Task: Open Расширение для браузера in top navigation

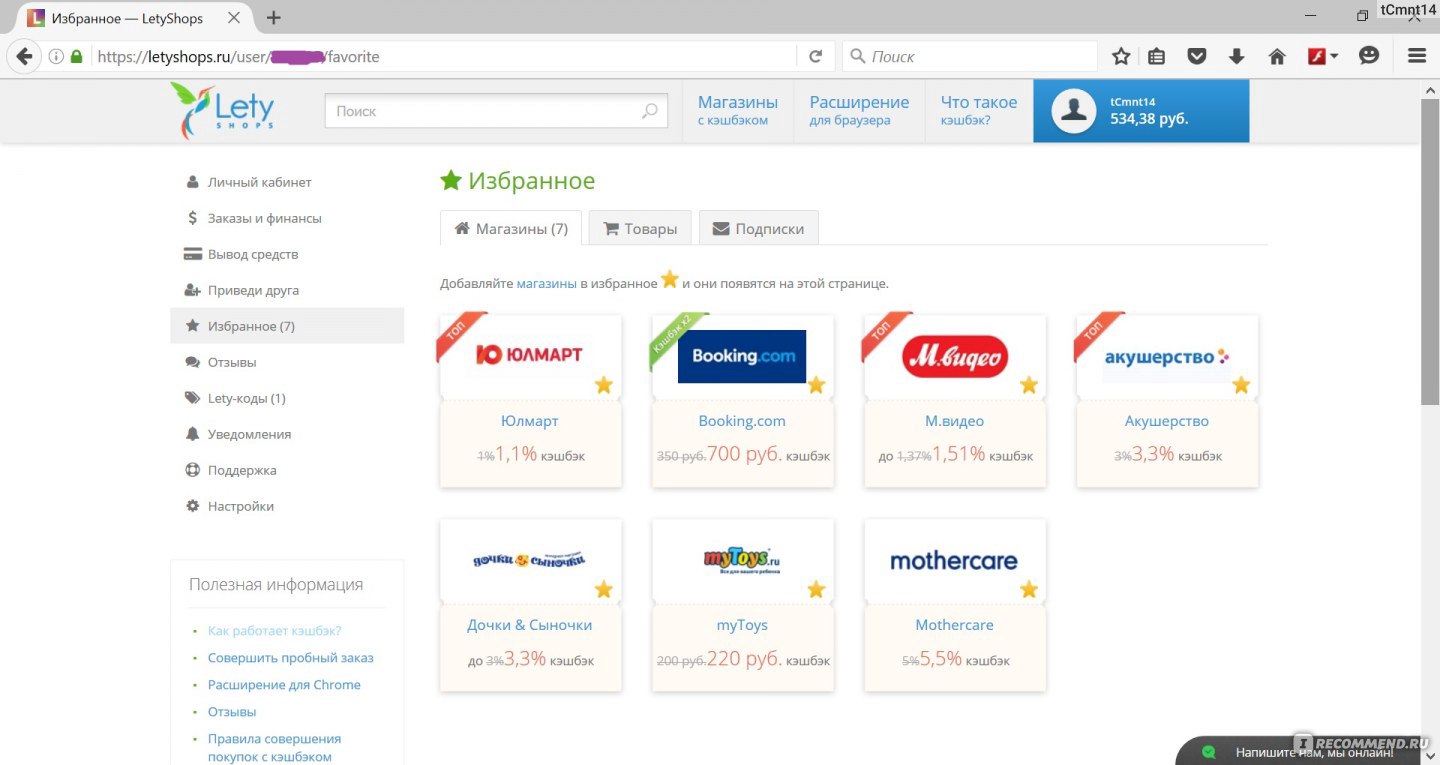Action: click(x=859, y=110)
